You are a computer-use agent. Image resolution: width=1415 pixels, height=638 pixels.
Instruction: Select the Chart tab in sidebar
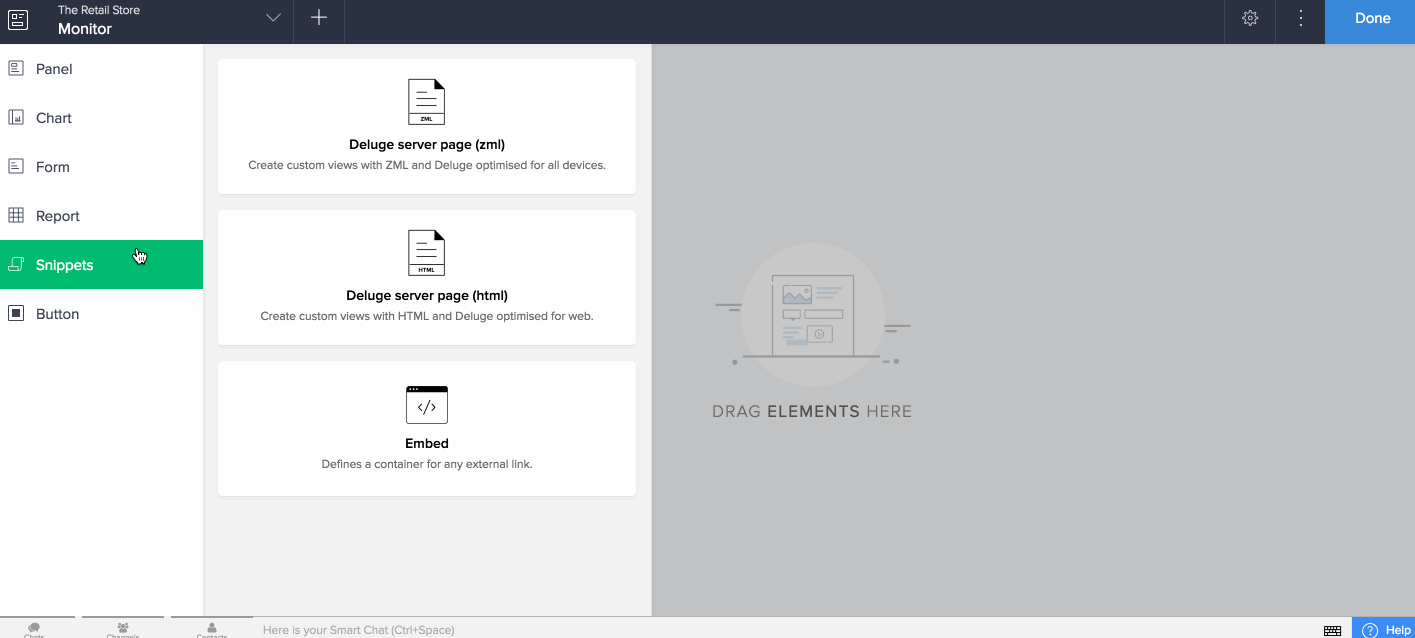click(x=54, y=118)
